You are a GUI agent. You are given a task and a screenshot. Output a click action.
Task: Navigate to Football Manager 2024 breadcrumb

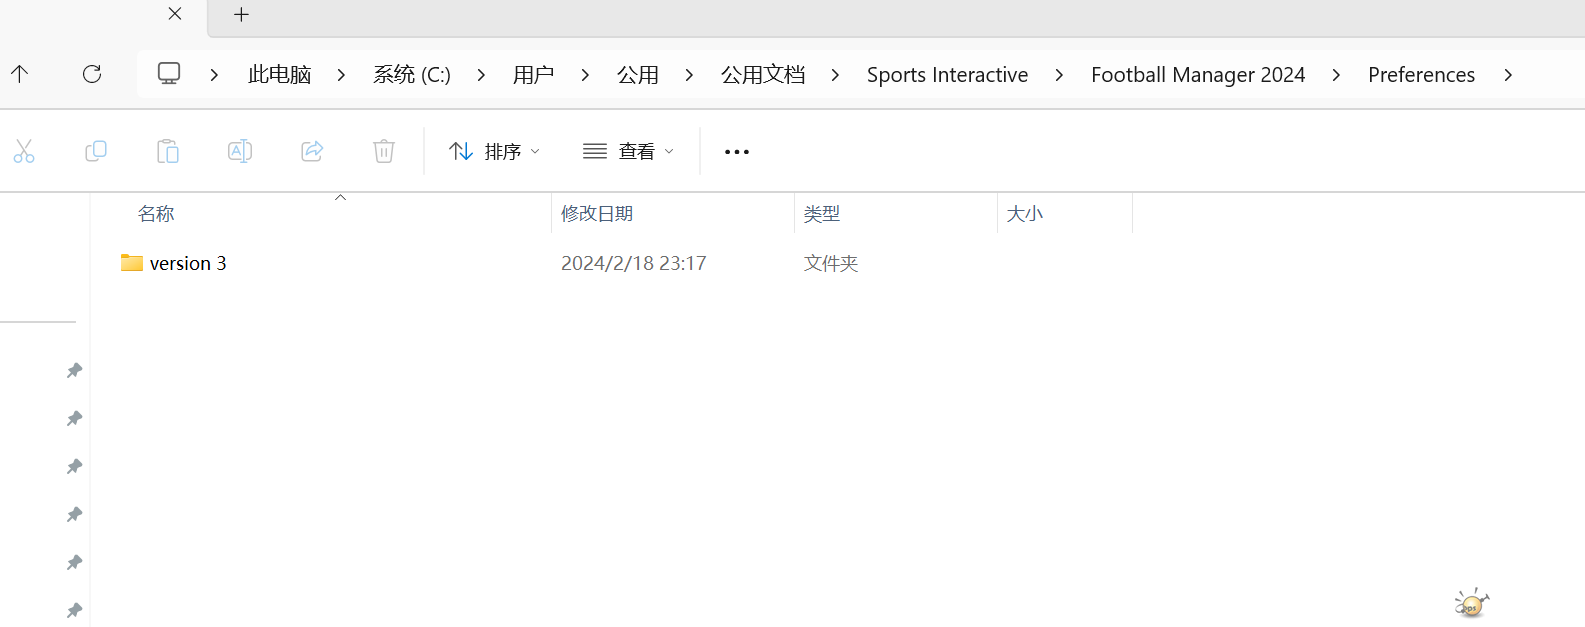pyautogui.click(x=1197, y=75)
